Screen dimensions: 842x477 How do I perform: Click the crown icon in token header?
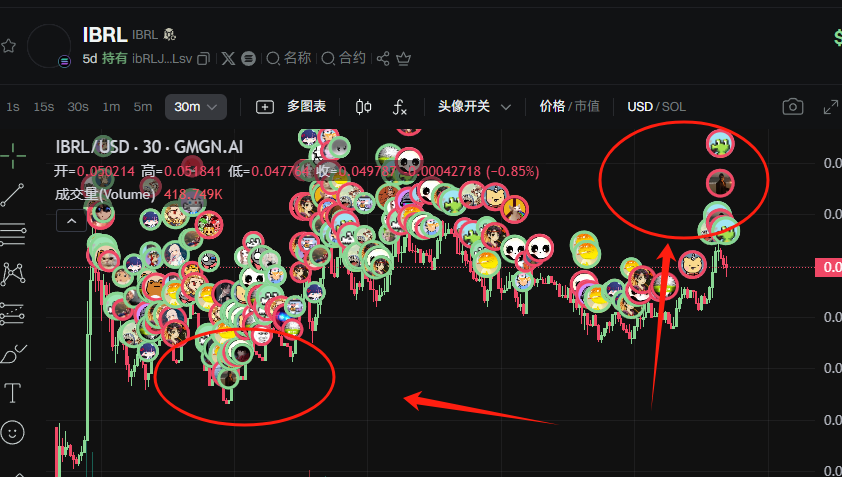click(x=403, y=59)
